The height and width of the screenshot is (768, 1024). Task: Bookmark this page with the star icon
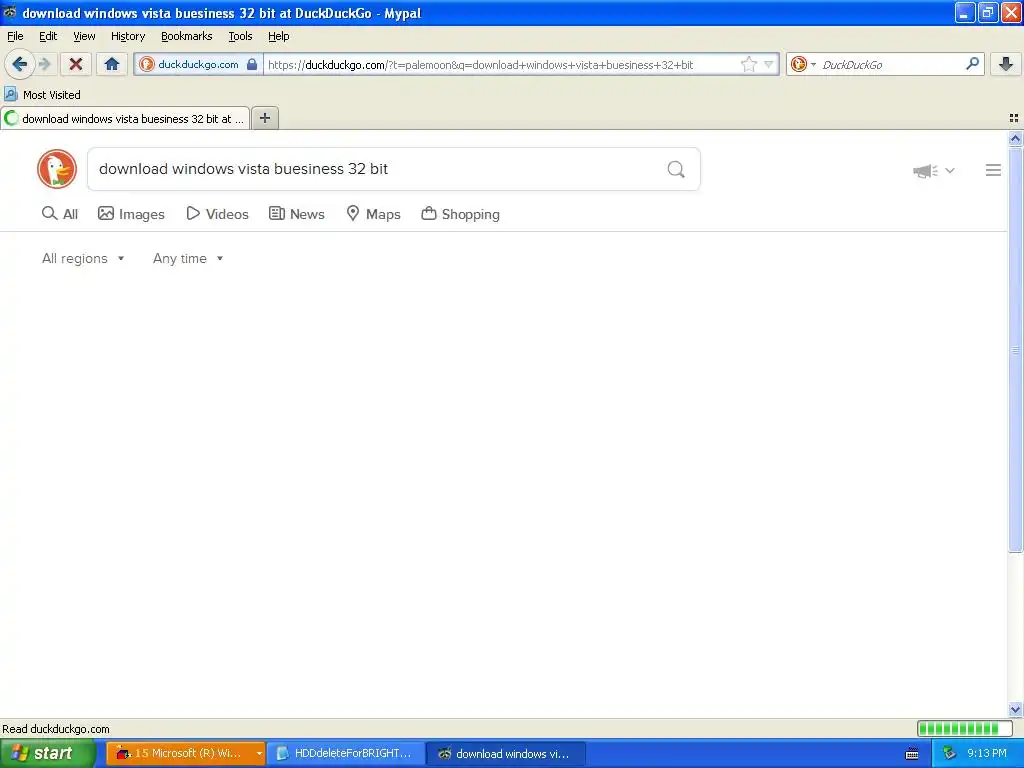pos(748,64)
